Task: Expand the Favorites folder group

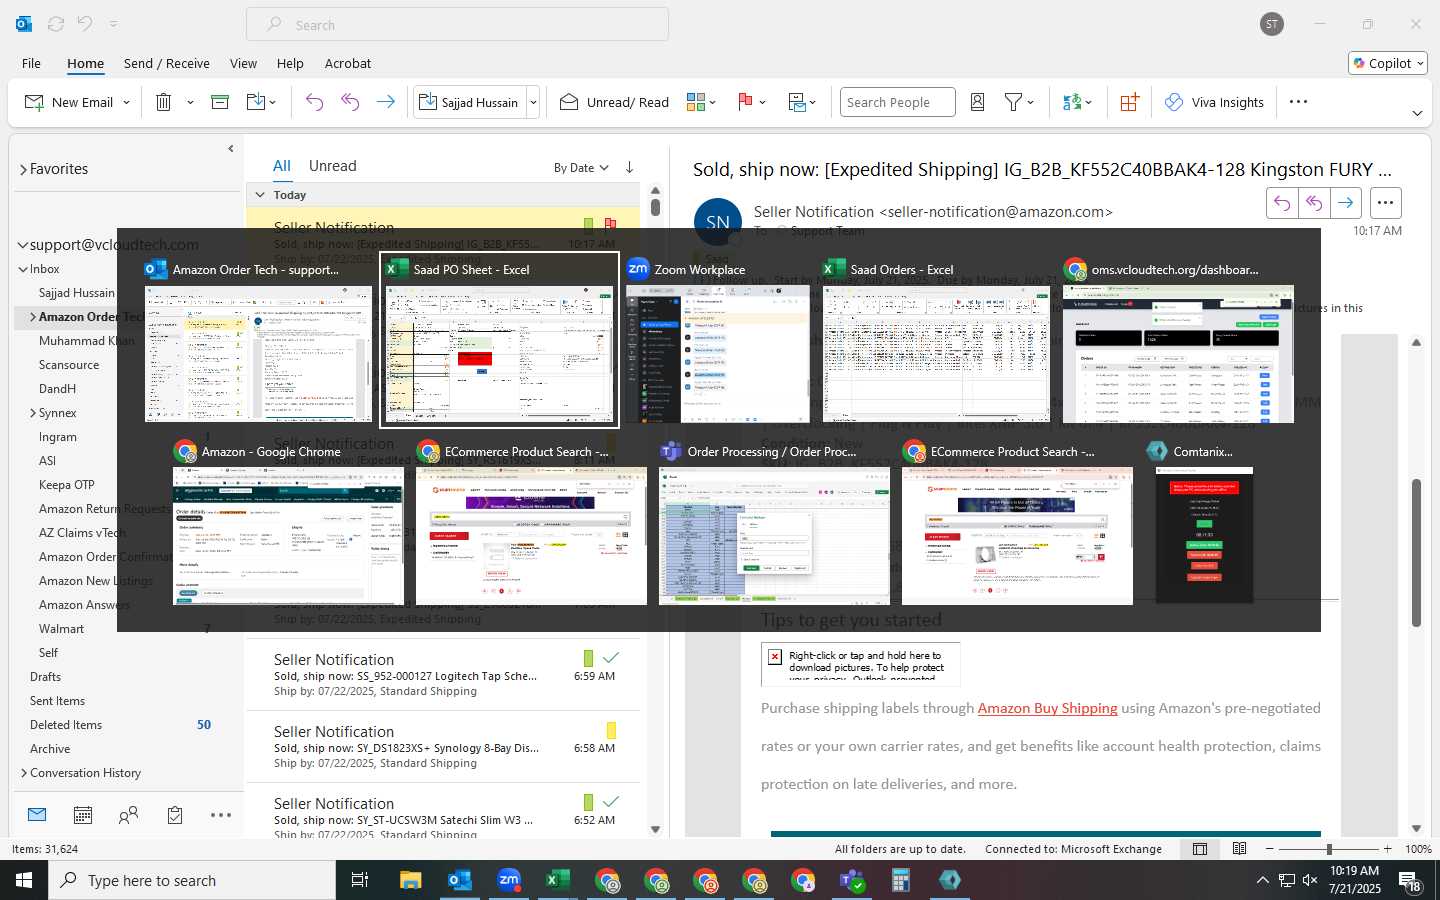Action: [x=23, y=170]
